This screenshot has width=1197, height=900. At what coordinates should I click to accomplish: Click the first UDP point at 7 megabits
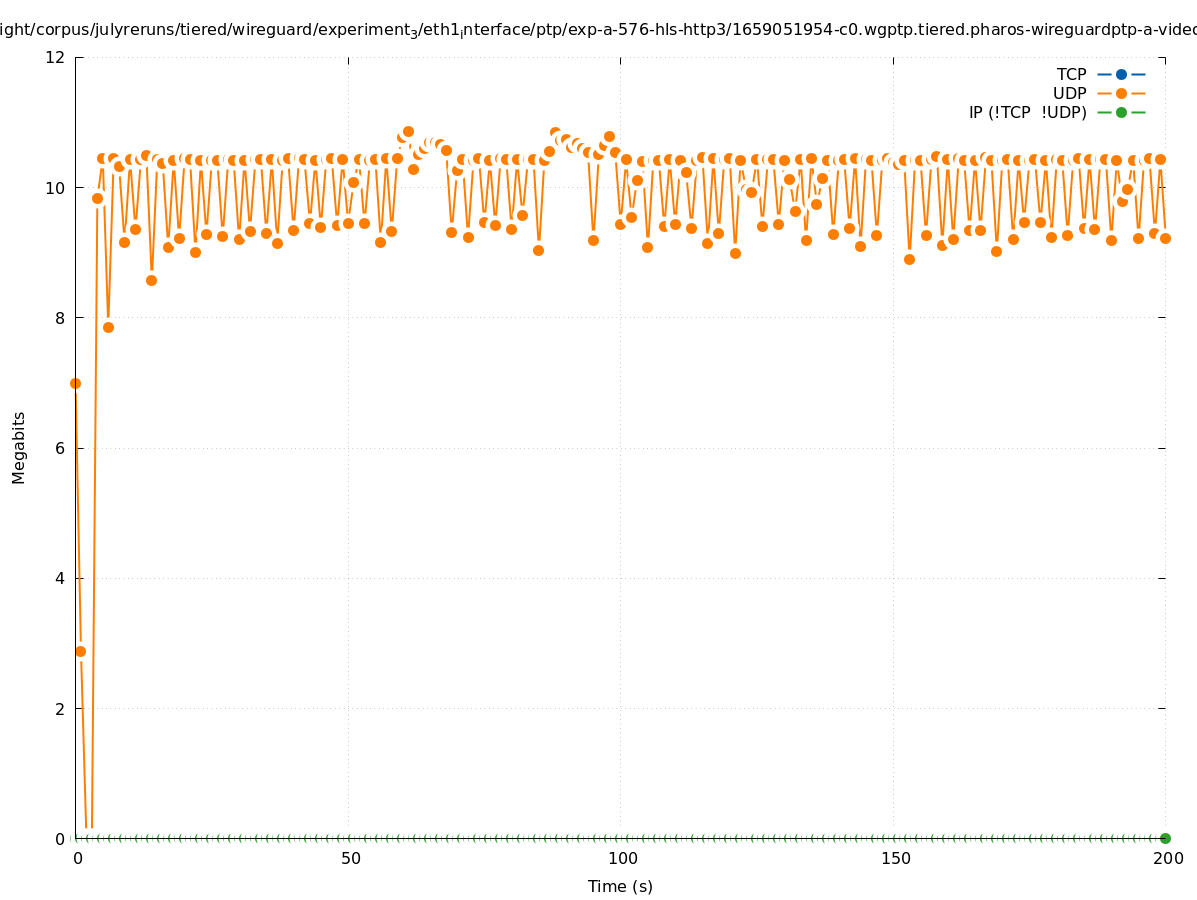(x=75, y=383)
